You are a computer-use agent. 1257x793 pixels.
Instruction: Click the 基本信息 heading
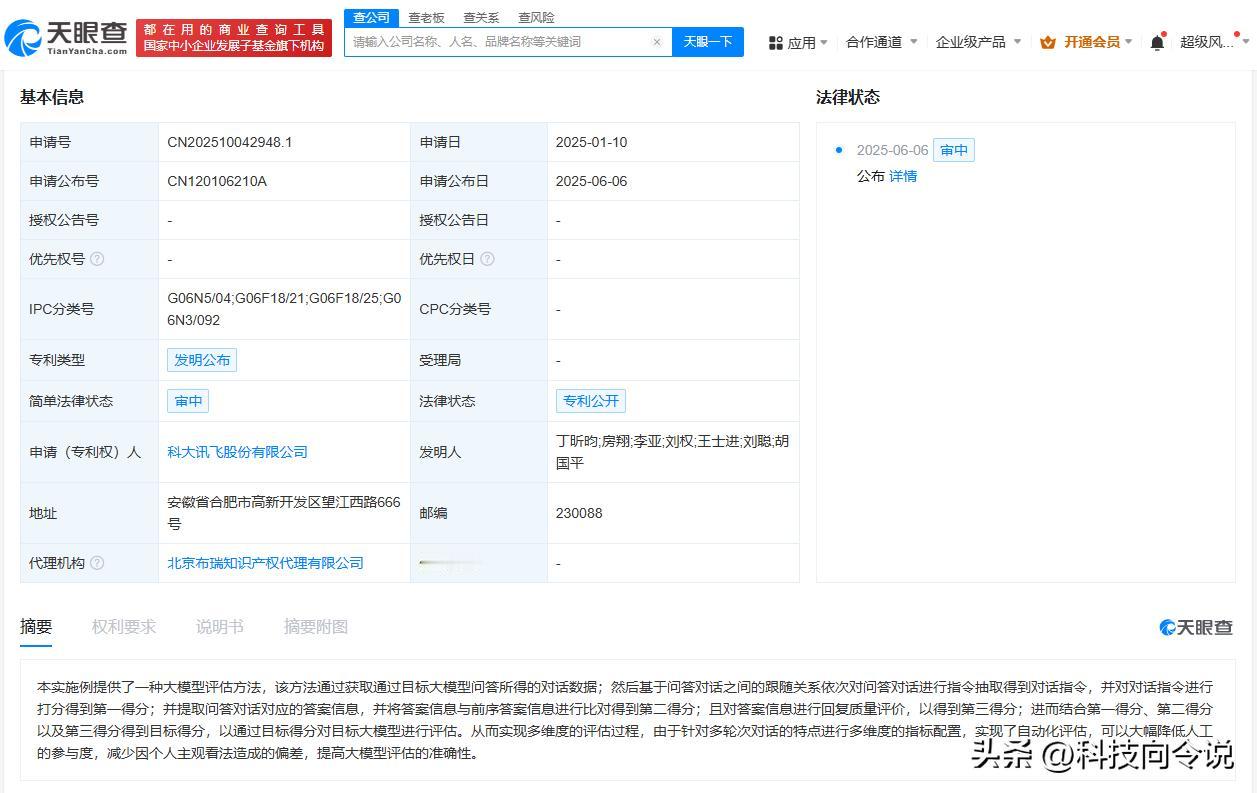(x=52, y=97)
